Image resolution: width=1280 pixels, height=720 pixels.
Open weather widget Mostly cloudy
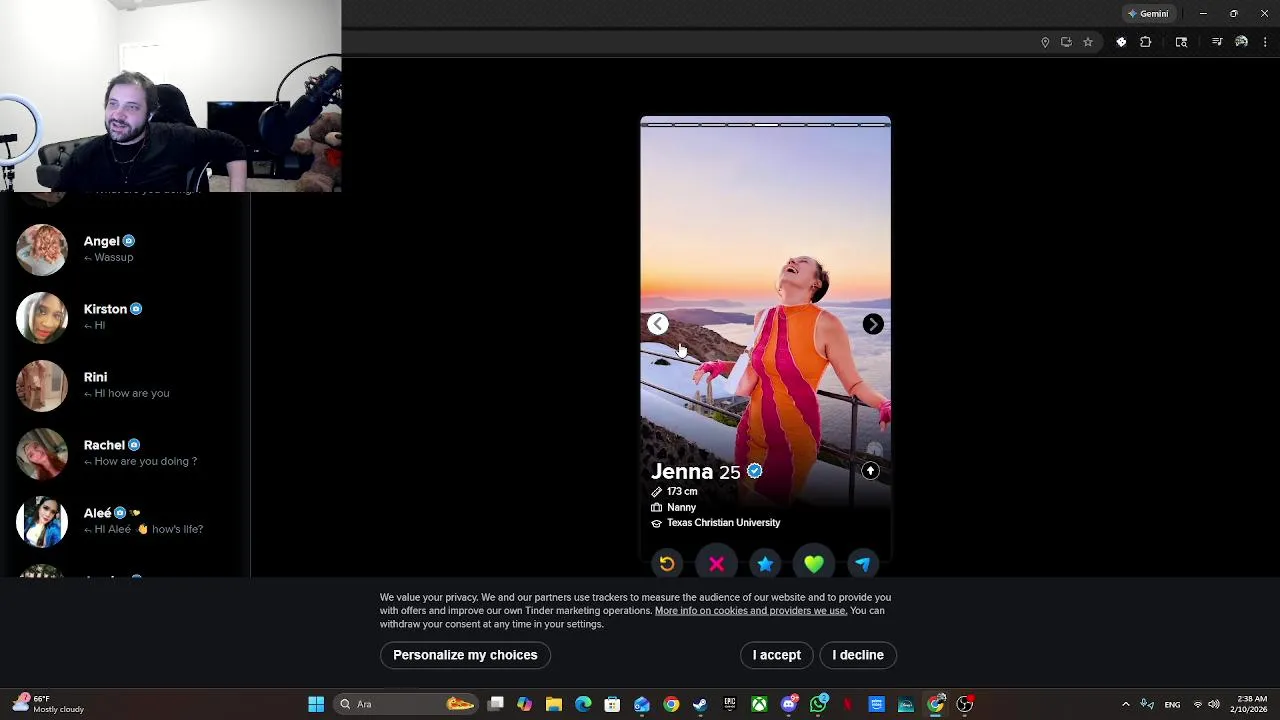tap(46, 704)
